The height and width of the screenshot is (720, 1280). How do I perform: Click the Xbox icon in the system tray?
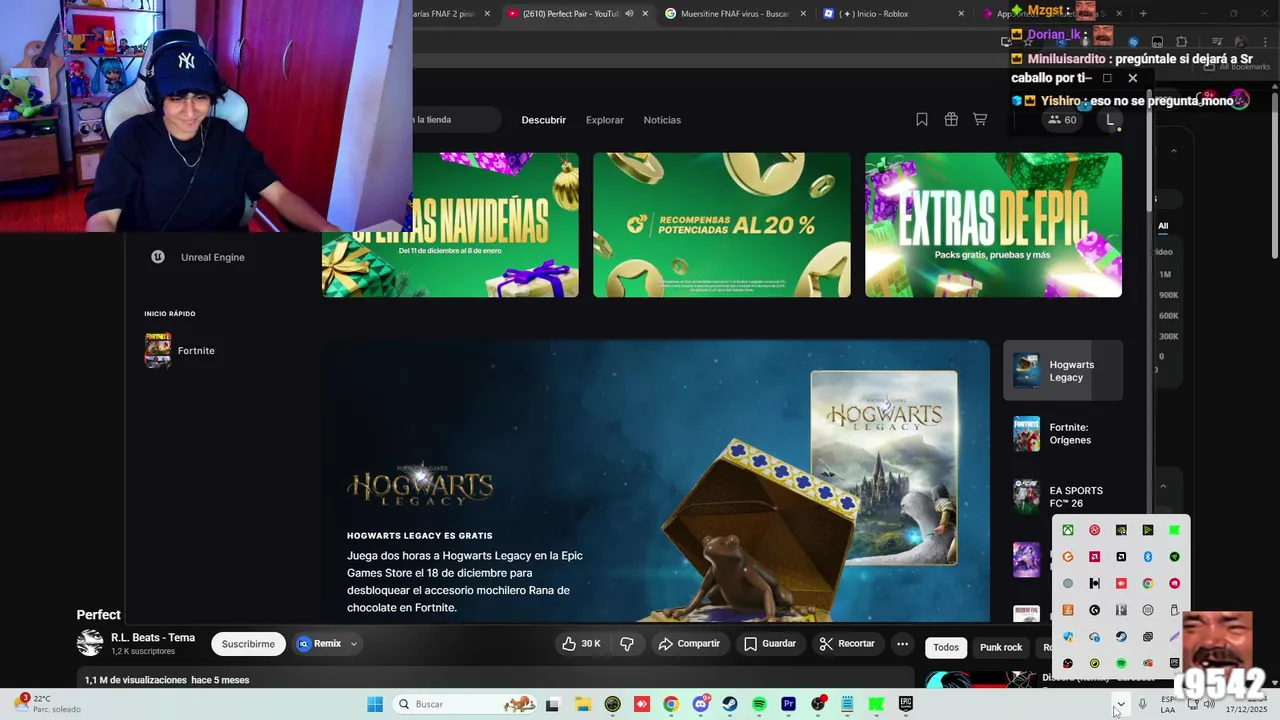(x=1068, y=530)
